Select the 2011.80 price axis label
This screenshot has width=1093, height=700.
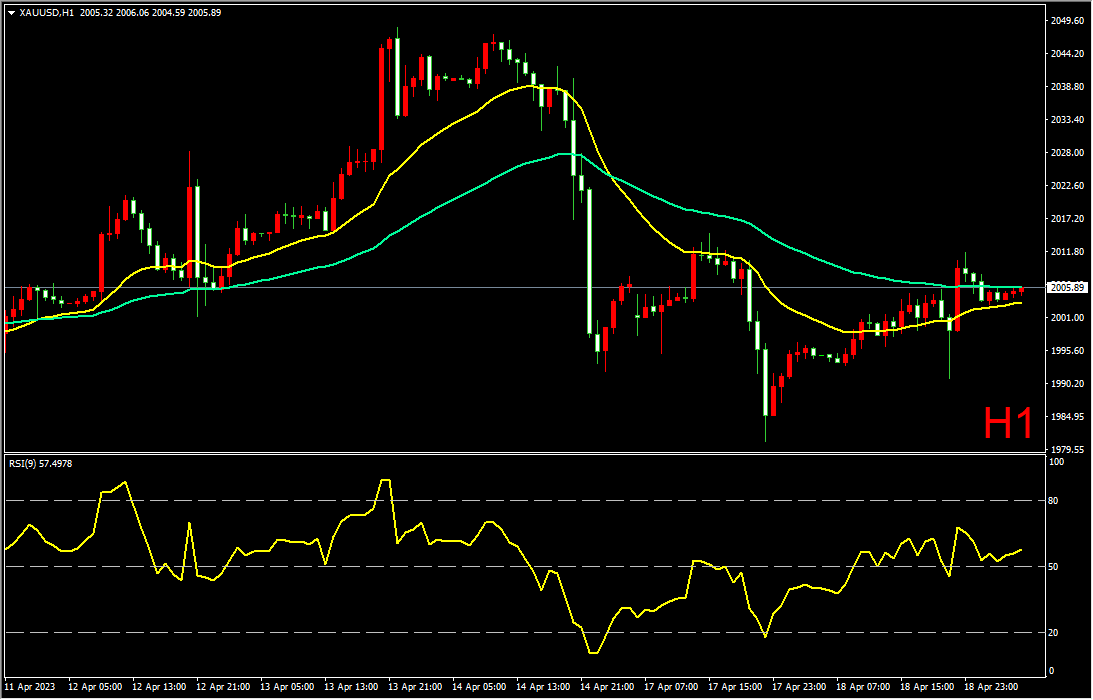[x=1067, y=251]
